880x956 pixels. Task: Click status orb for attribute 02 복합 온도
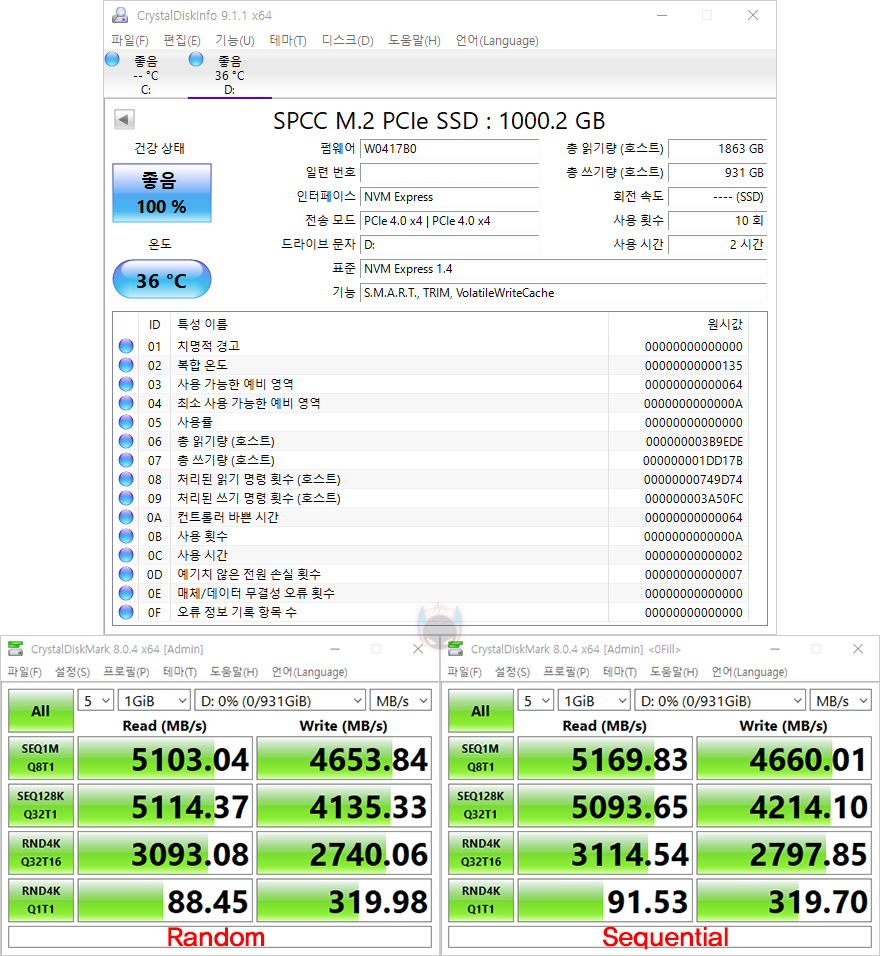pyautogui.click(x=126, y=365)
